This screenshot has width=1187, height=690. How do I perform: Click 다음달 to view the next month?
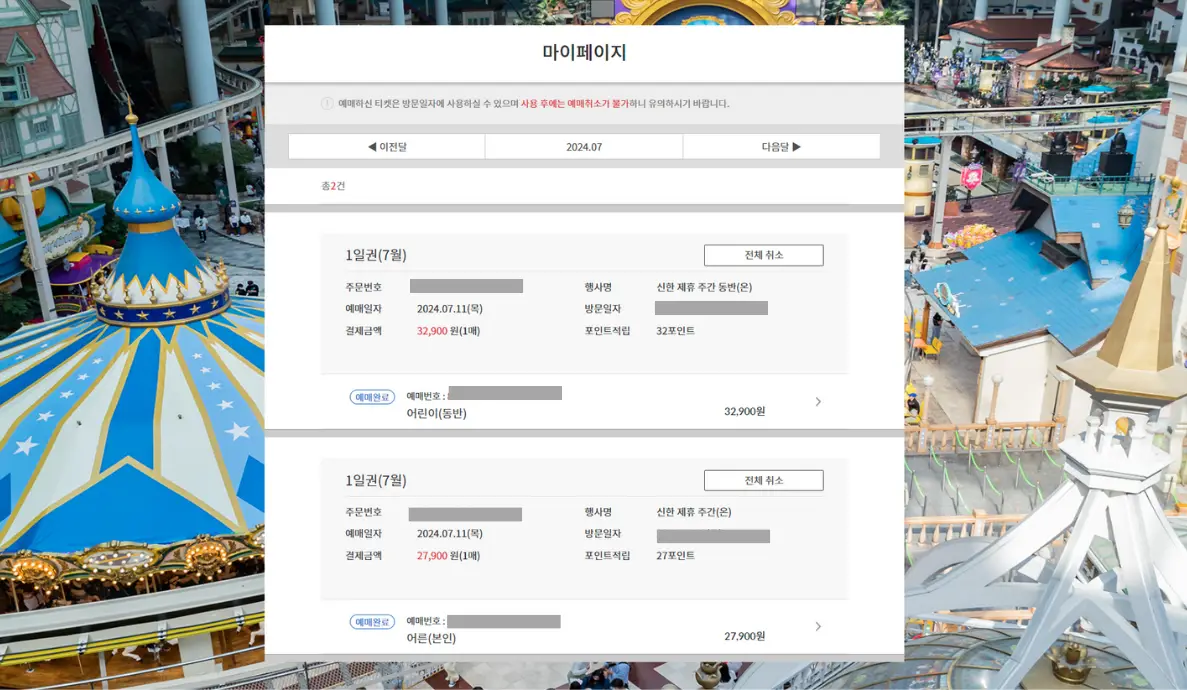[781, 145]
